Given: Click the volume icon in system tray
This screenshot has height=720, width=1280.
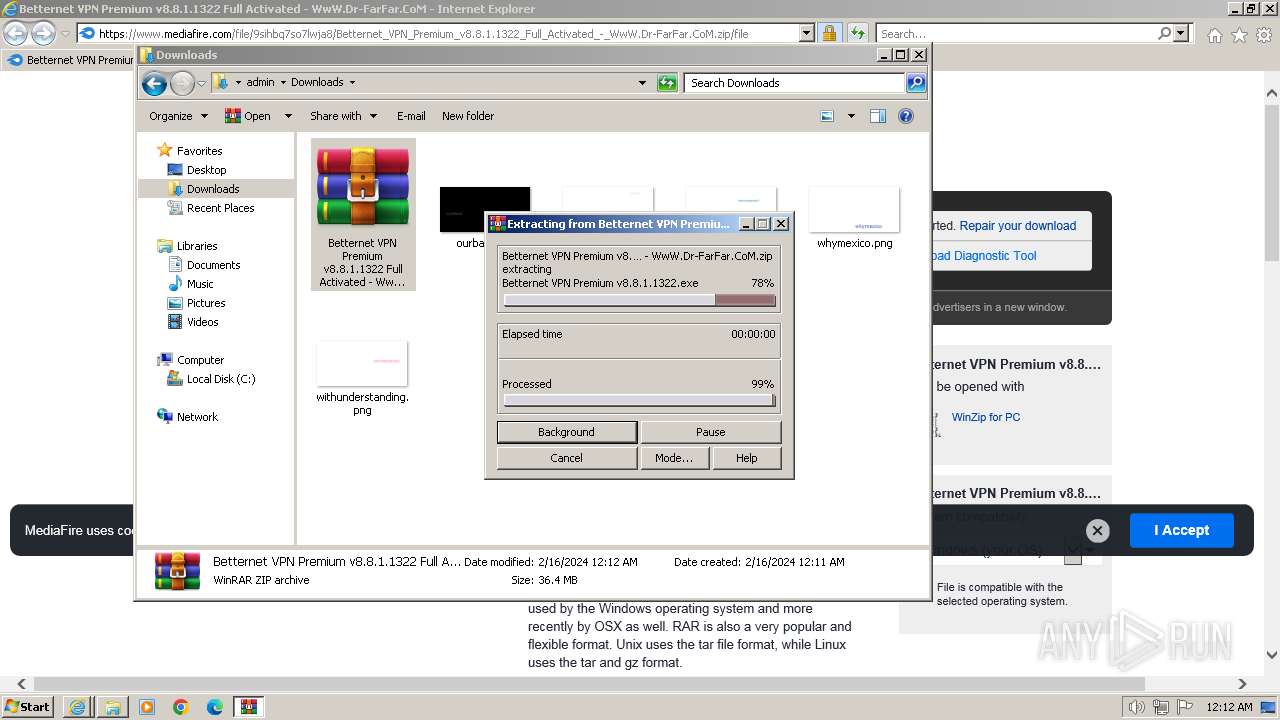Looking at the screenshot, I should click(1136, 707).
